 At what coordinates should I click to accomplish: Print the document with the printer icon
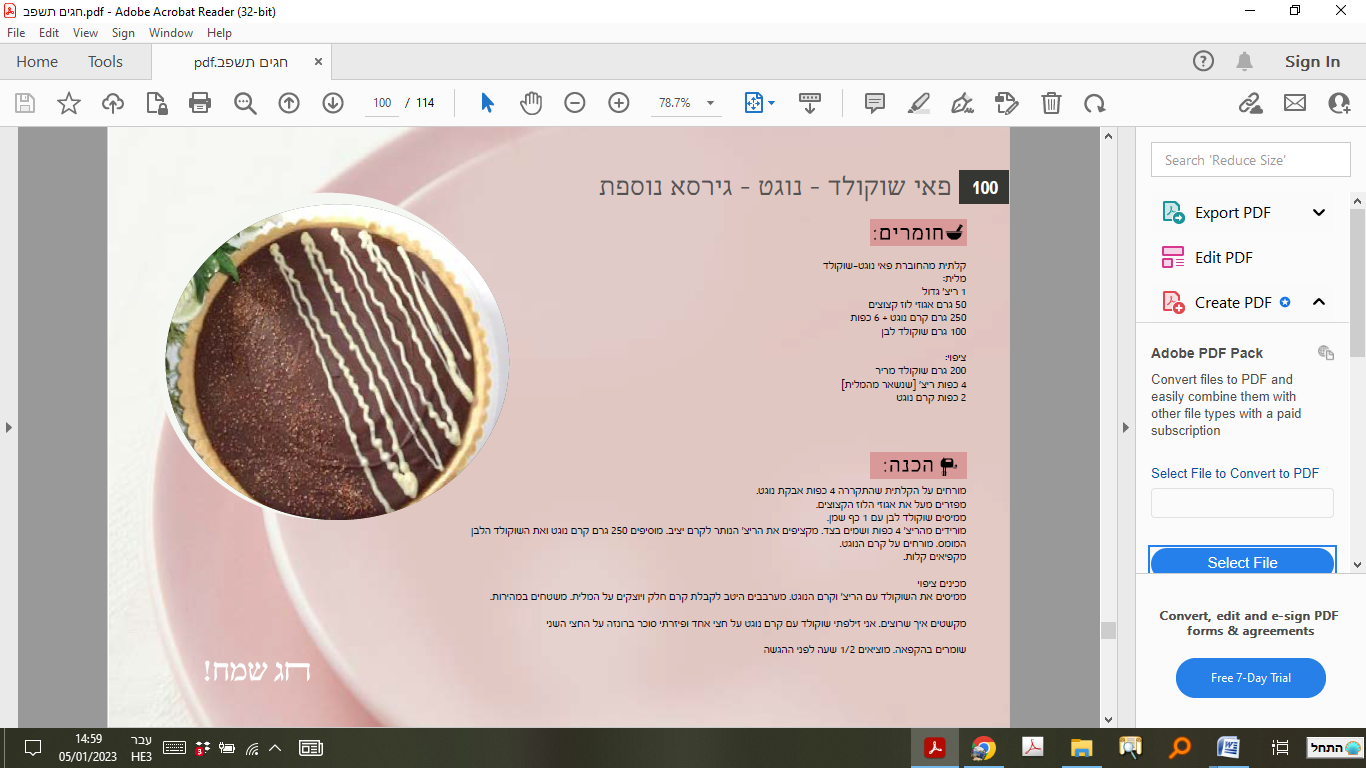(x=200, y=103)
